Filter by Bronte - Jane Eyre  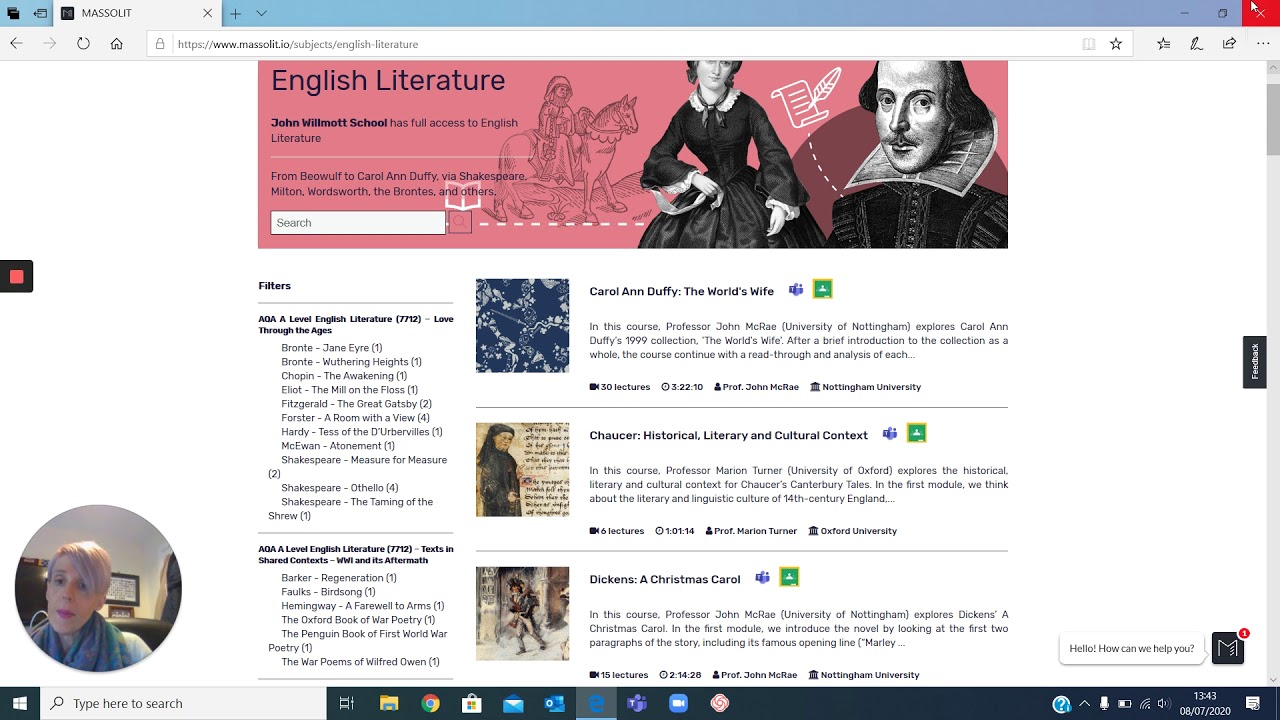point(332,348)
